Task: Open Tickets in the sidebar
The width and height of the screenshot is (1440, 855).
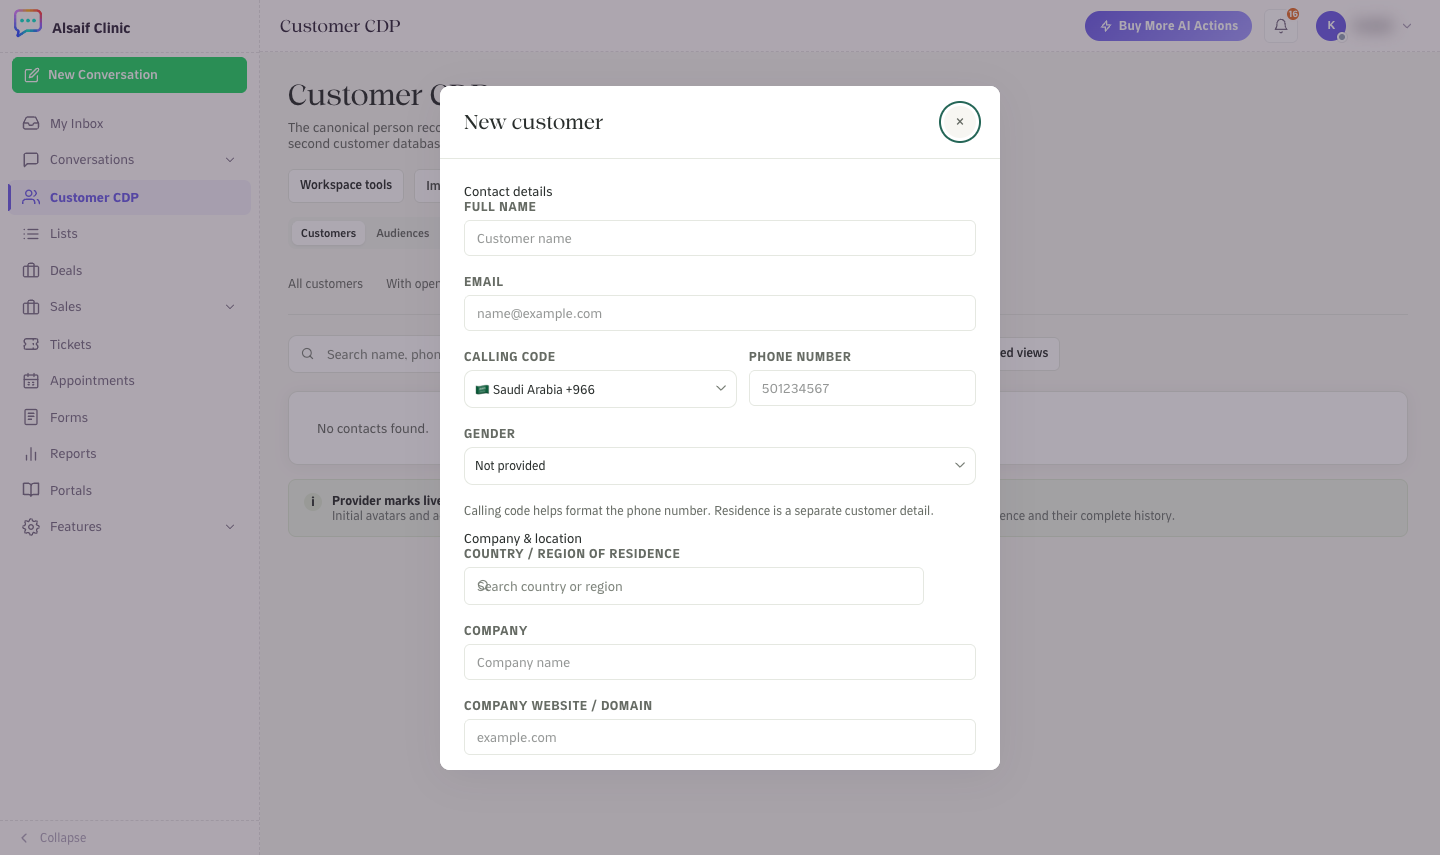Action: (129, 344)
